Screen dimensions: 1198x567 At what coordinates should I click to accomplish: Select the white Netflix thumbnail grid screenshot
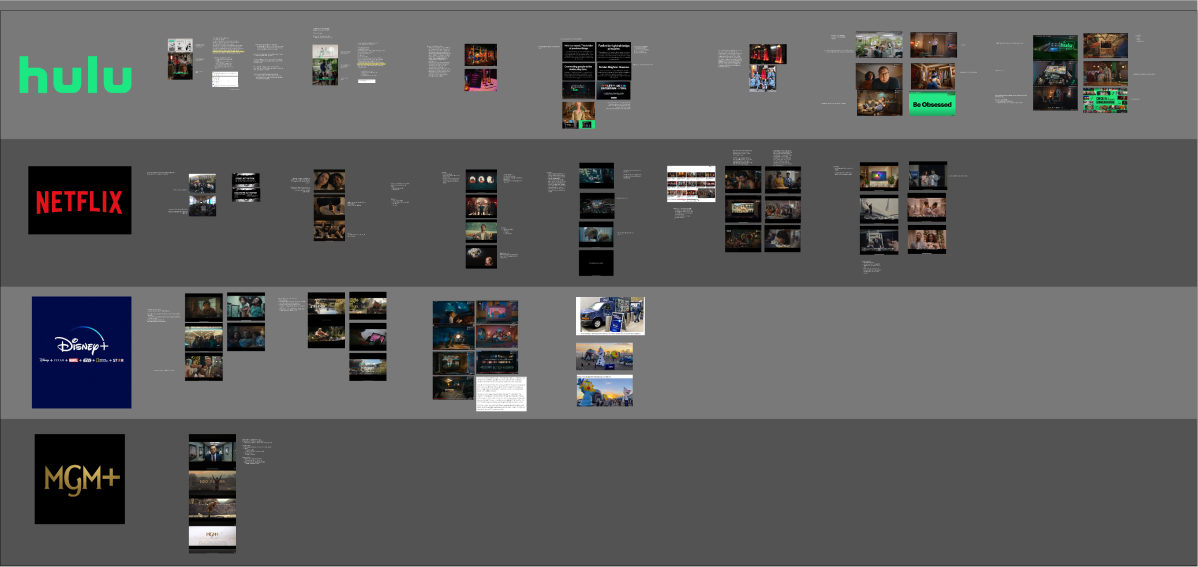pyautogui.click(x=691, y=183)
